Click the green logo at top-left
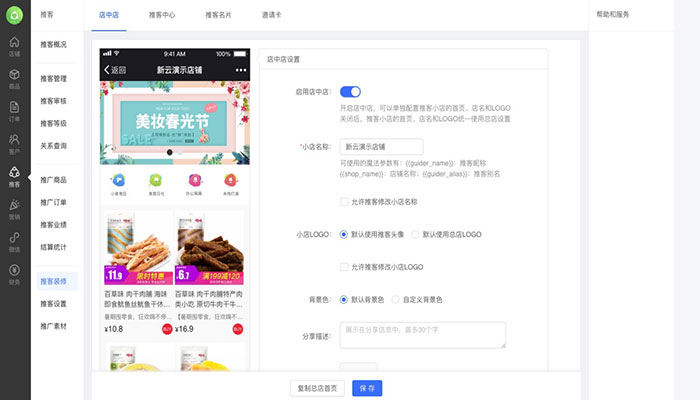The height and width of the screenshot is (400, 700). pos(15,15)
